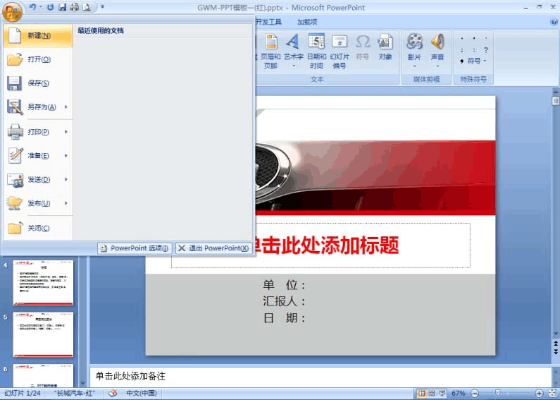This screenshot has width=560, height=400.
Task: Click the 汇报人： text on the slide
Action: [x=284, y=301]
